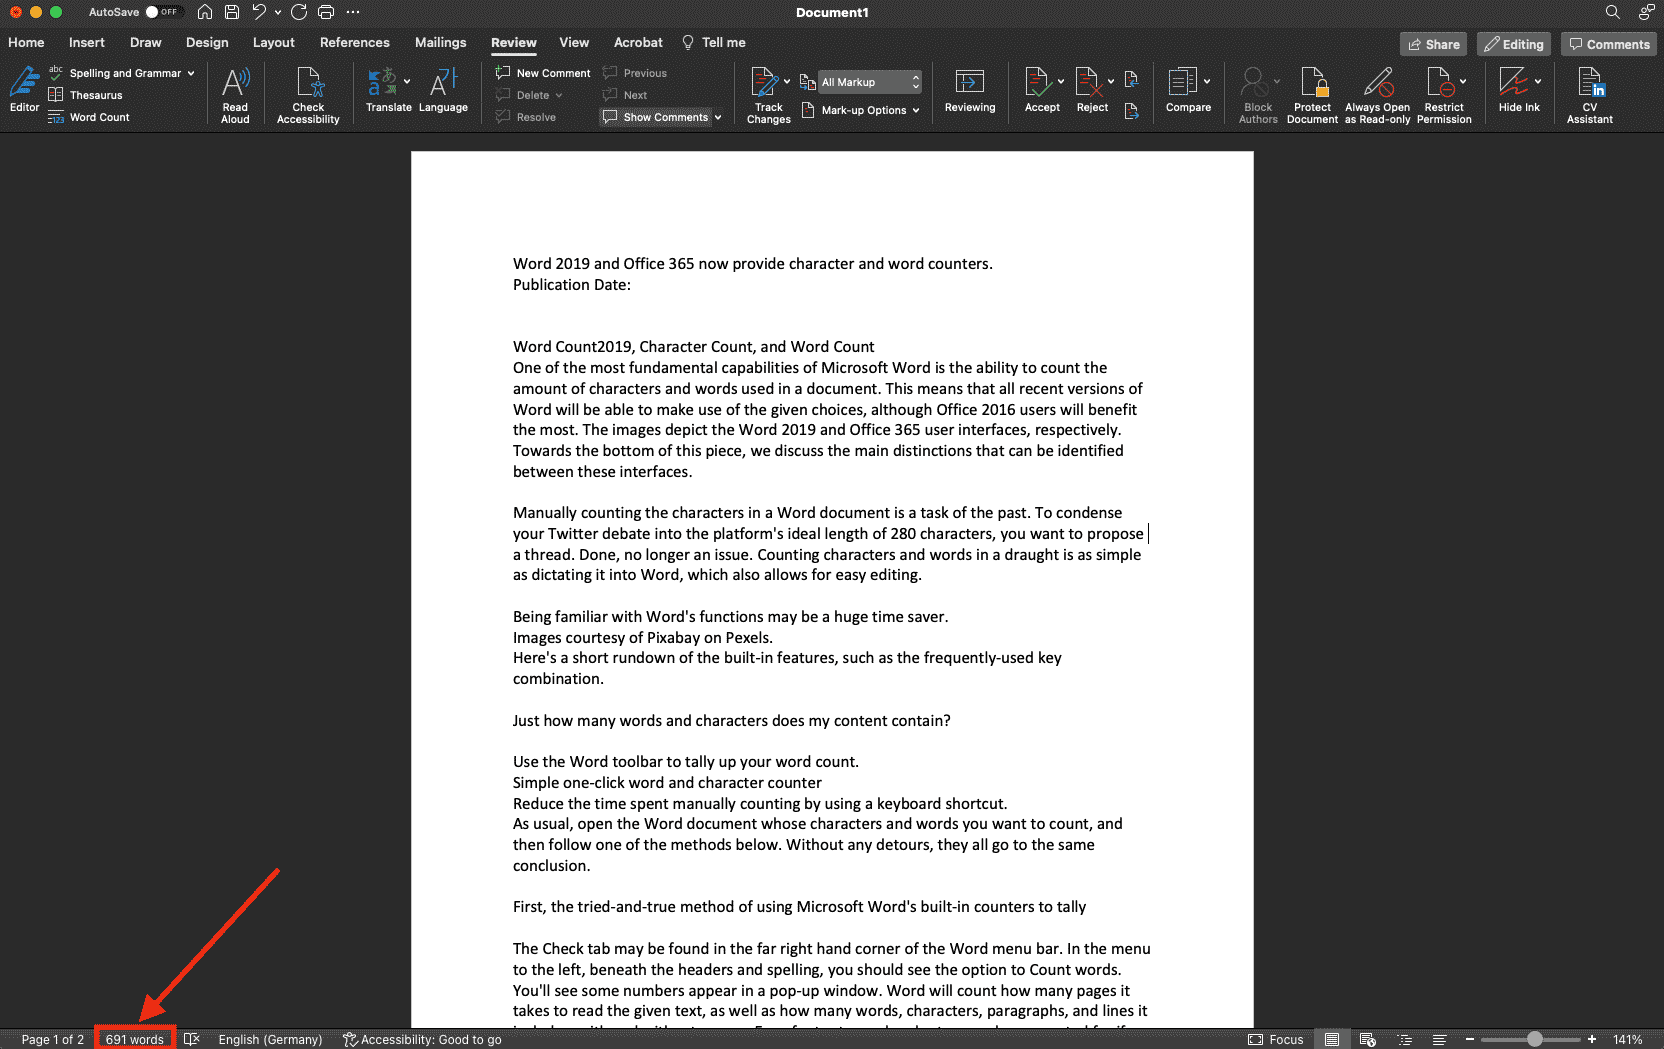The width and height of the screenshot is (1664, 1049).
Task: Click the Share button
Action: coord(1433,44)
